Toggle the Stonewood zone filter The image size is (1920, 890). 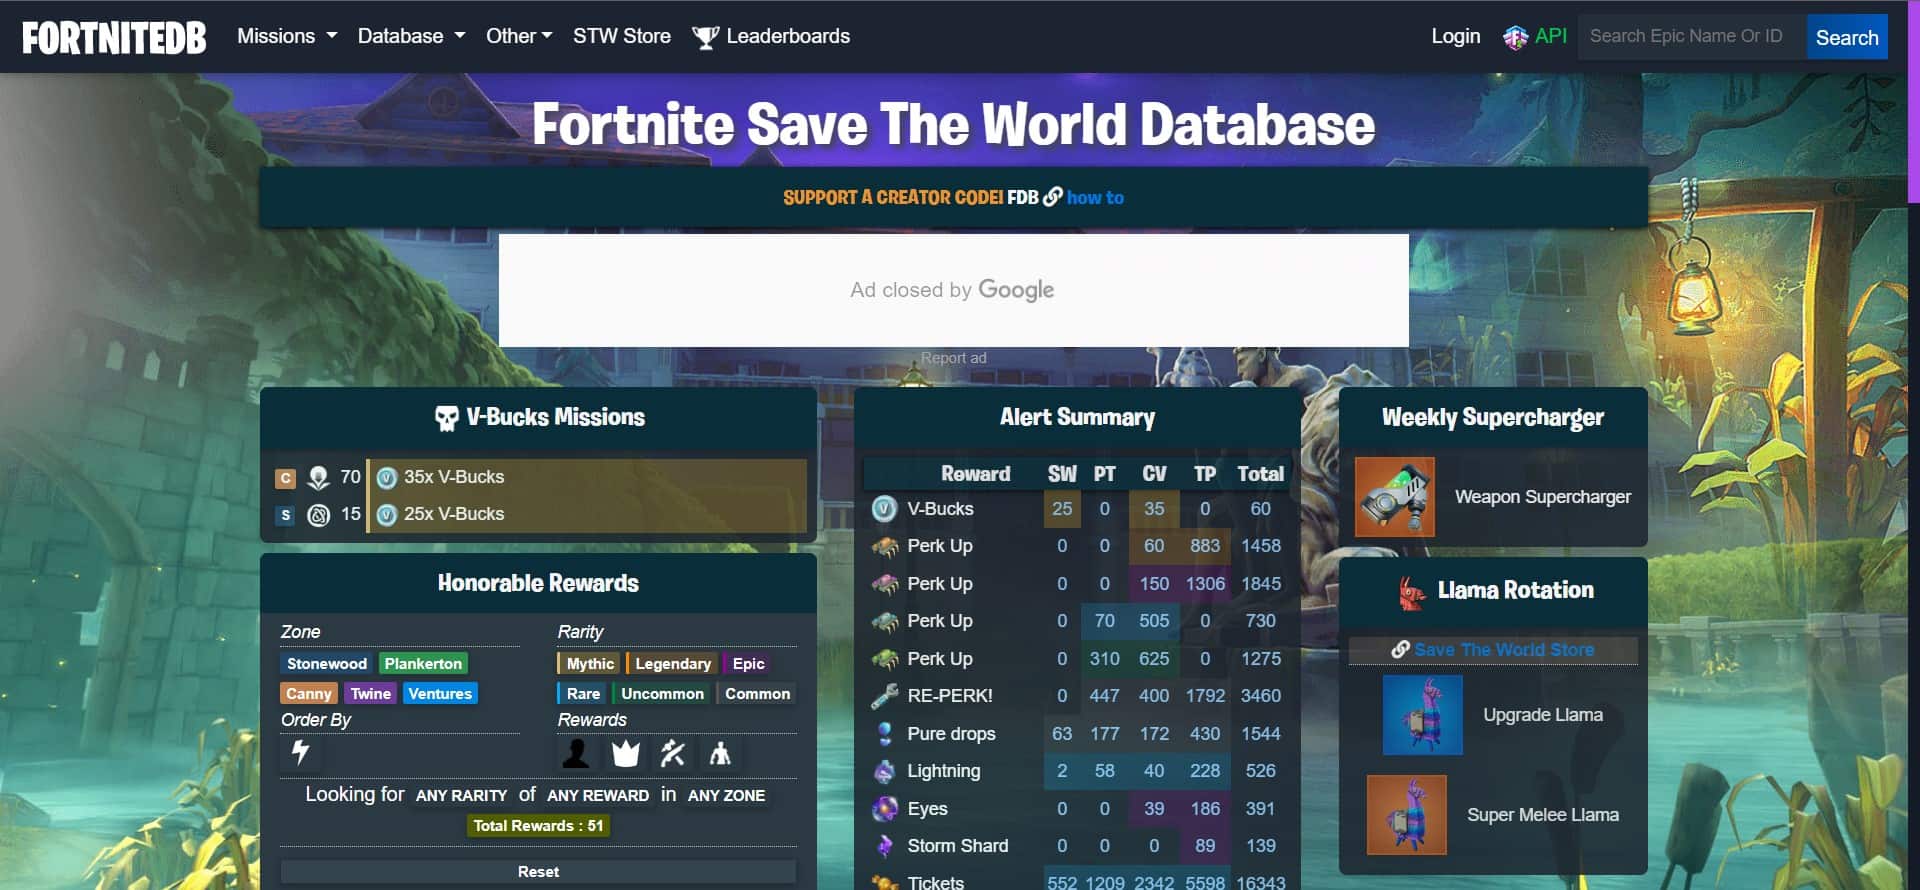coord(327,664)
